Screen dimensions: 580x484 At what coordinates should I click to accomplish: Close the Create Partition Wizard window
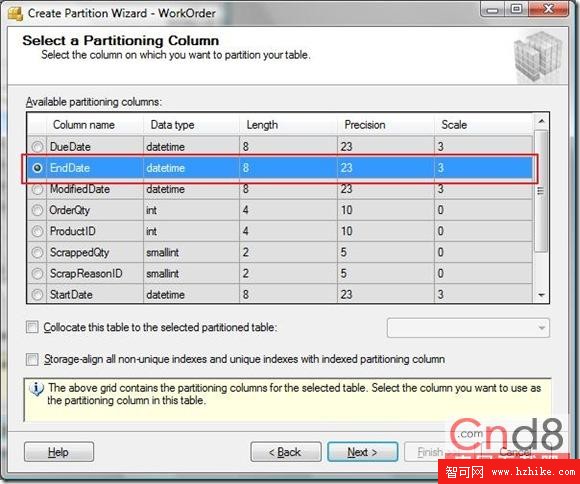[549, 9]
